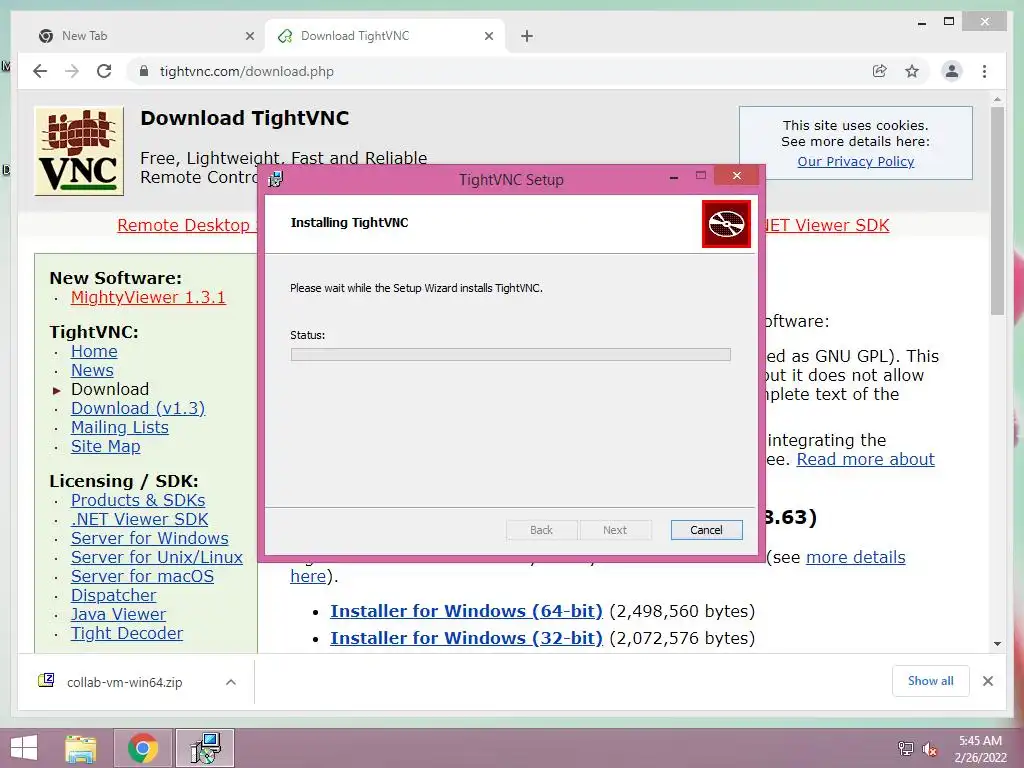The height and width of the screenshot is (768, 1024).
Task: Close the New Tab tab
Action: [249, 36]
